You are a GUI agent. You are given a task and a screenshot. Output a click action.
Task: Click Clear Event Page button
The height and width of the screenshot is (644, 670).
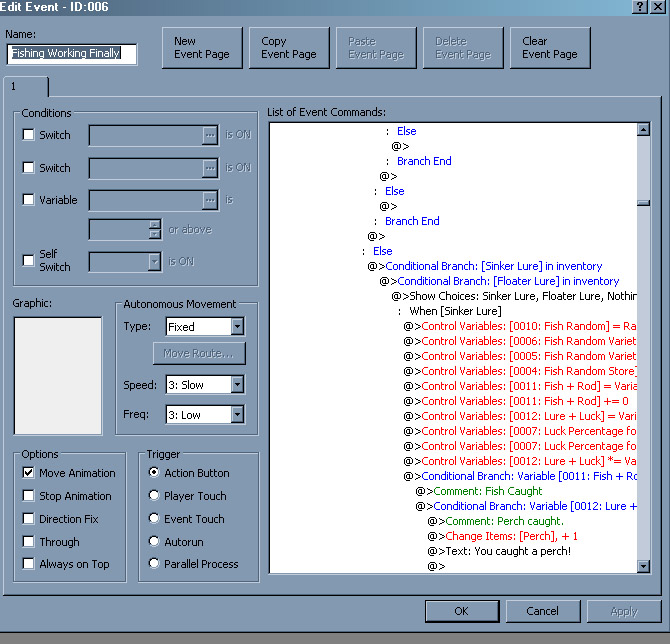click(549, 48)
